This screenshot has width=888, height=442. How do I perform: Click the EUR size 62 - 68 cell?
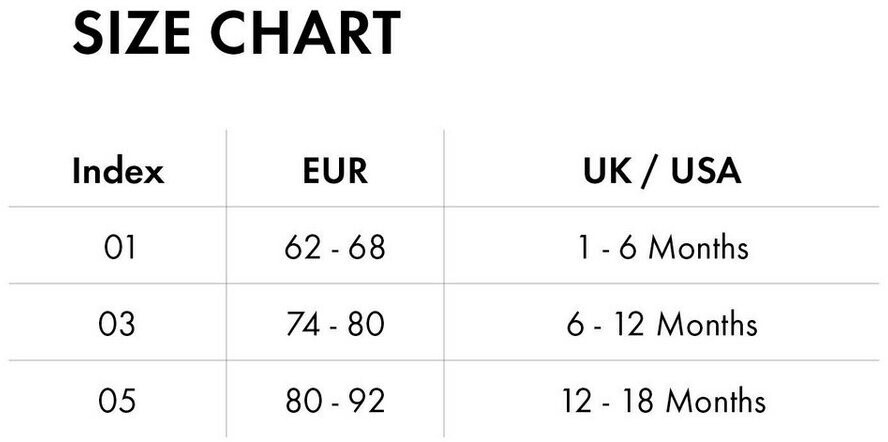[335, 247]
